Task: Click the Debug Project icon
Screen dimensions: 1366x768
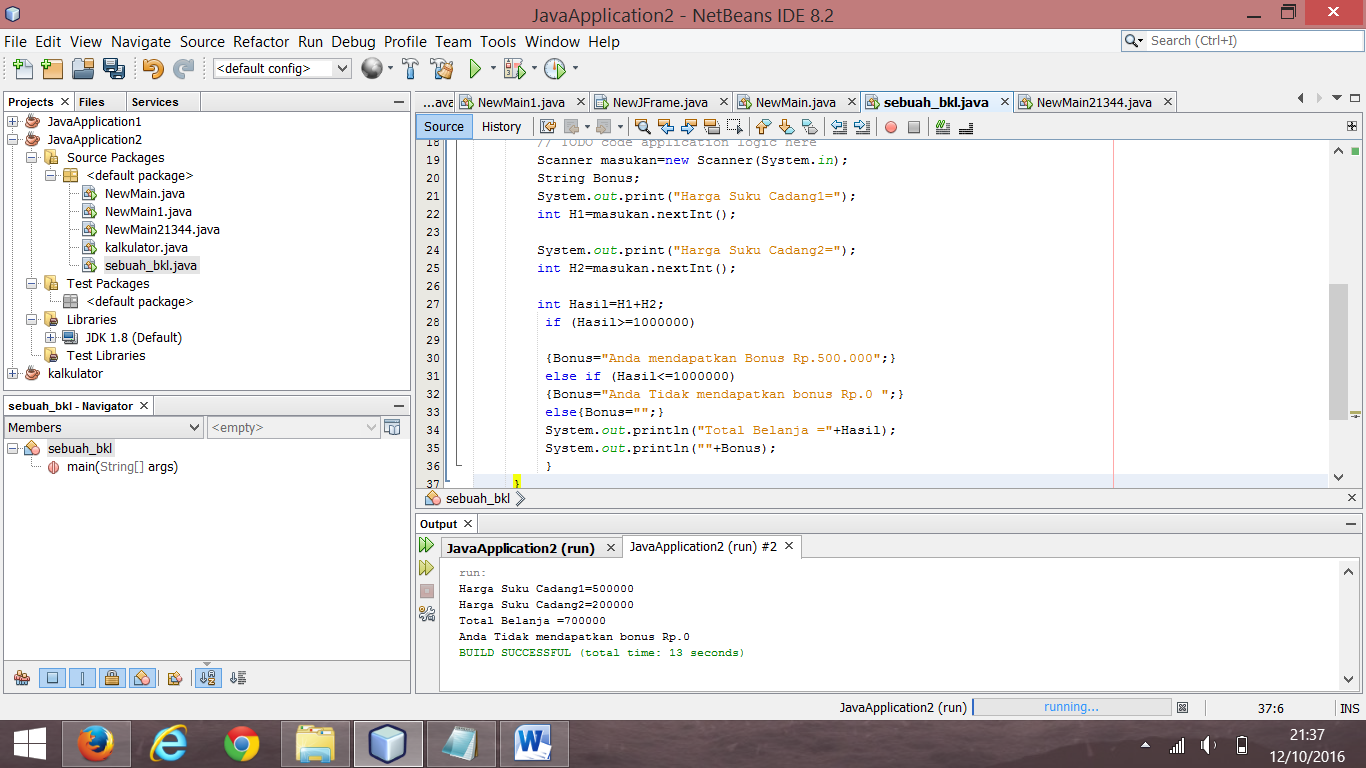Action: tap(514, 69)
